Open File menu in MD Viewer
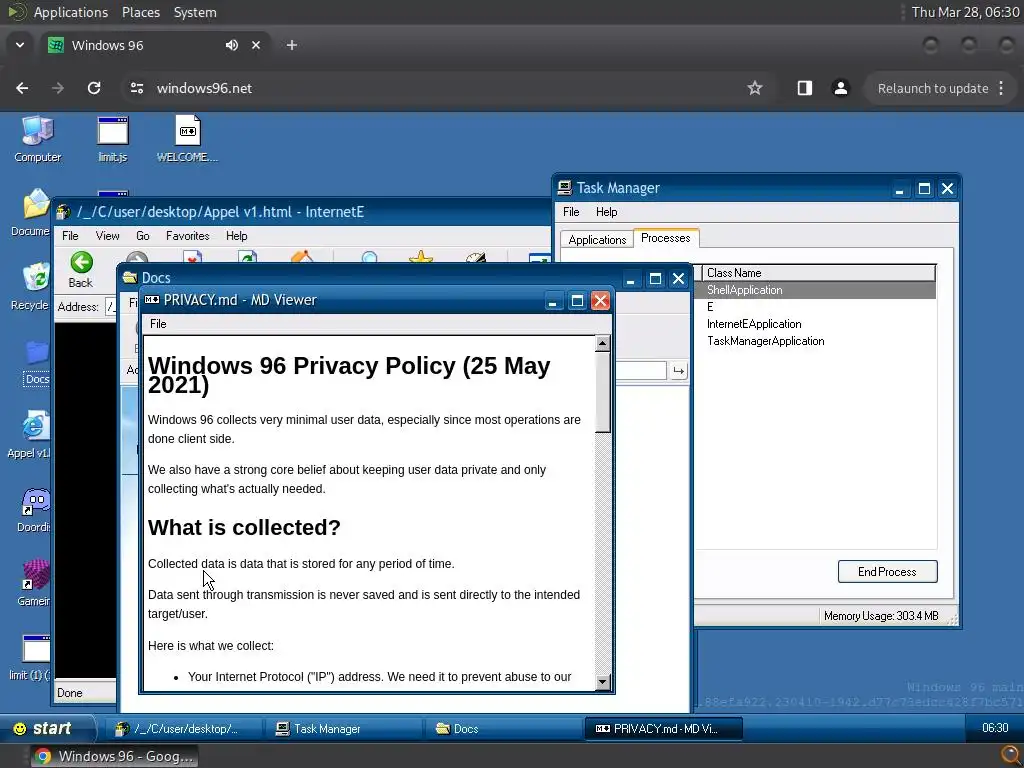The height and width of the screenshot is (768, 1024). 158,324
